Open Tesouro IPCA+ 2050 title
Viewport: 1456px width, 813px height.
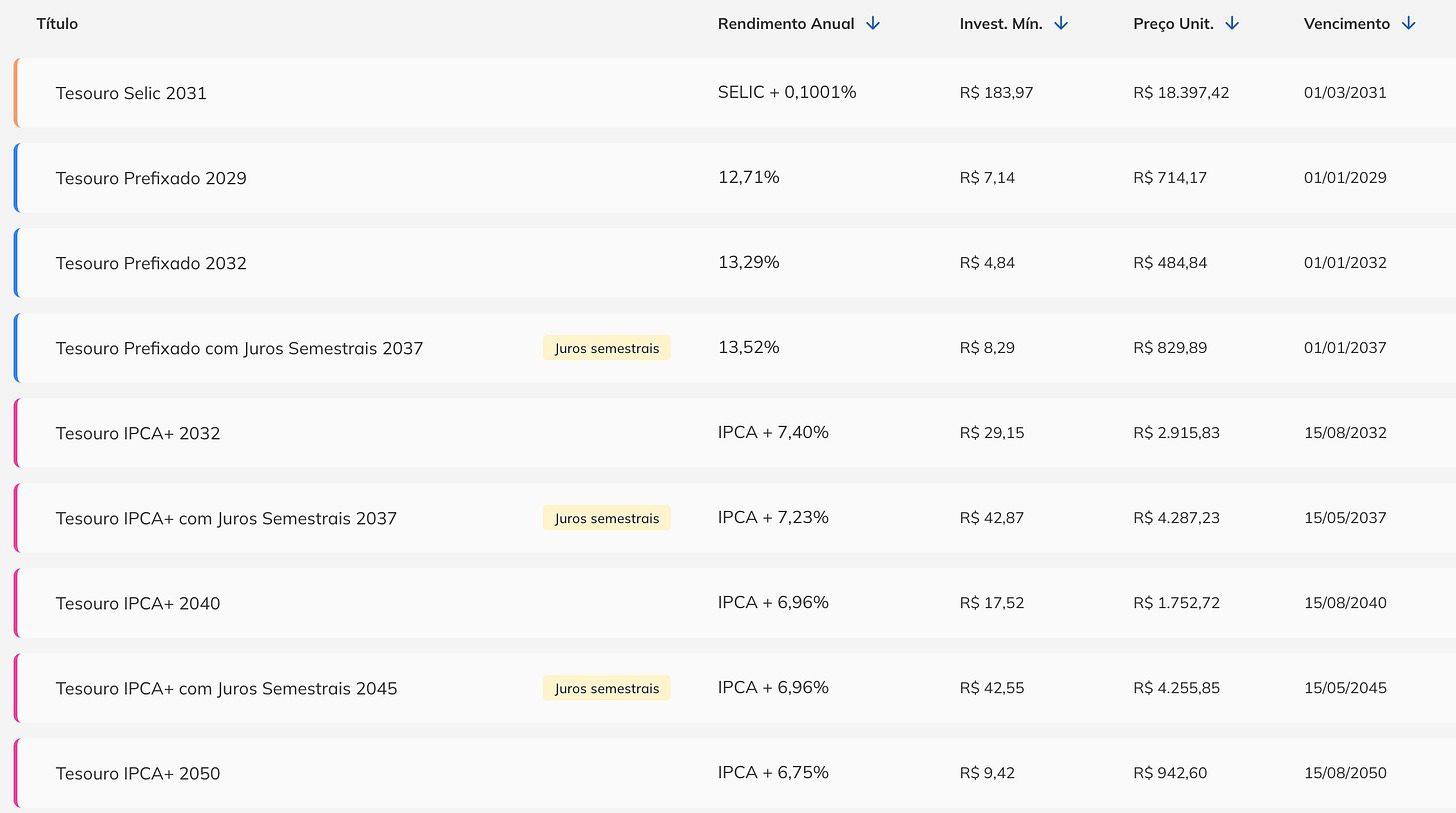pyautogui.click(x=138, y=773)
